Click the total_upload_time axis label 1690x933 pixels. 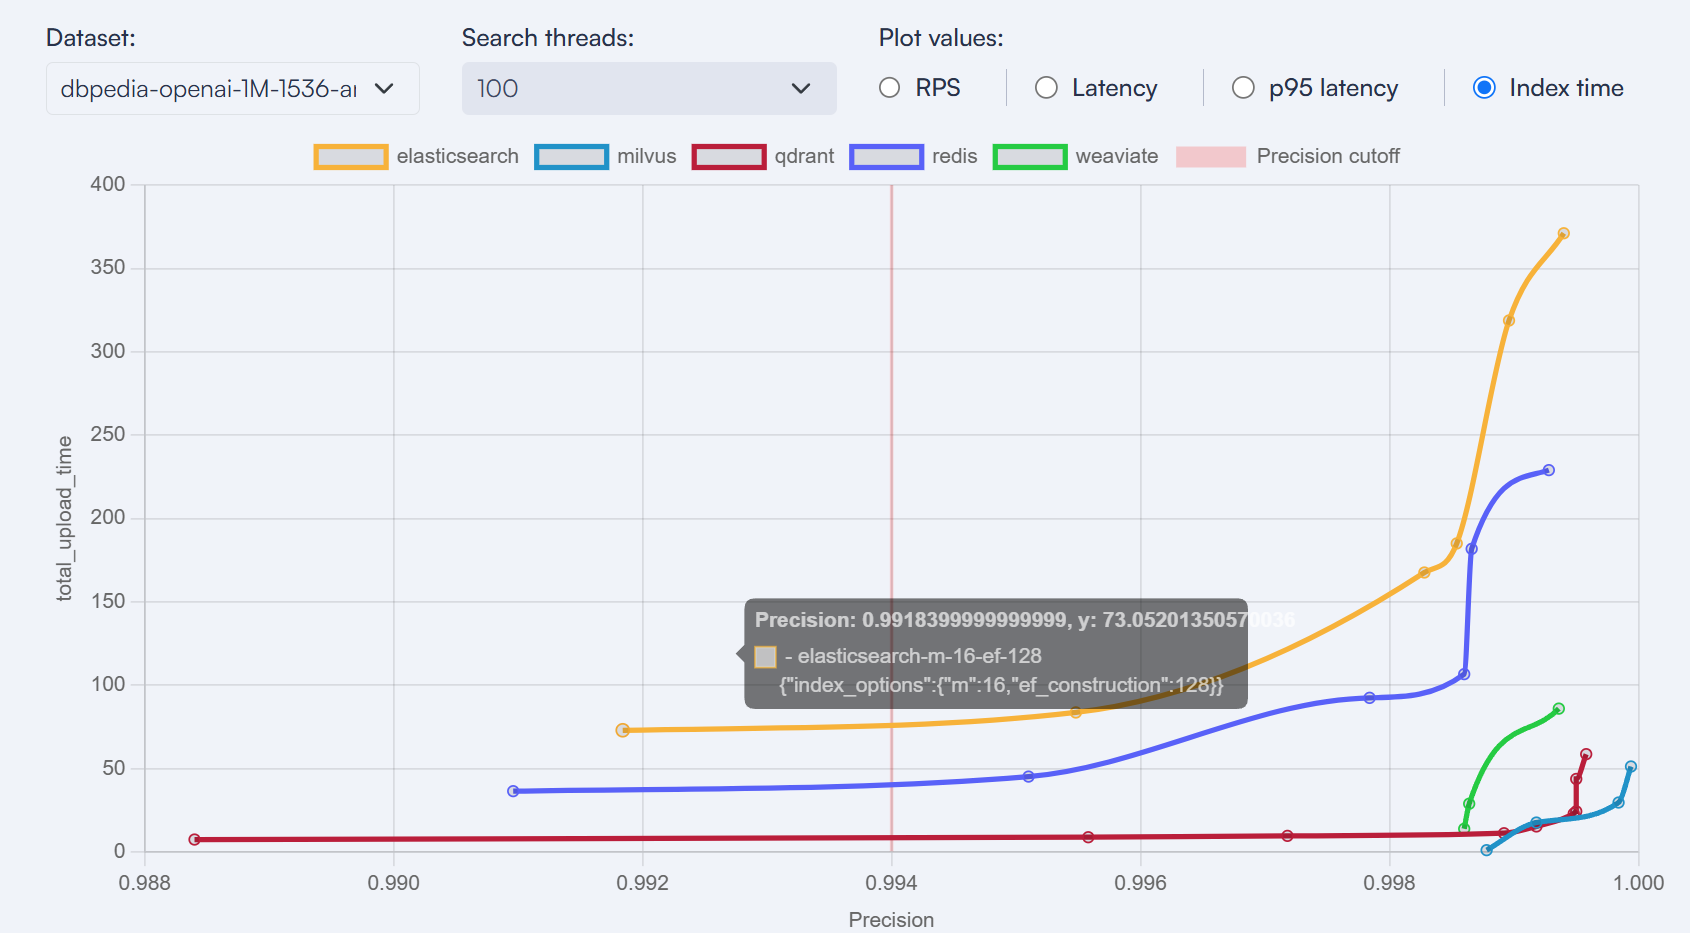65,518
